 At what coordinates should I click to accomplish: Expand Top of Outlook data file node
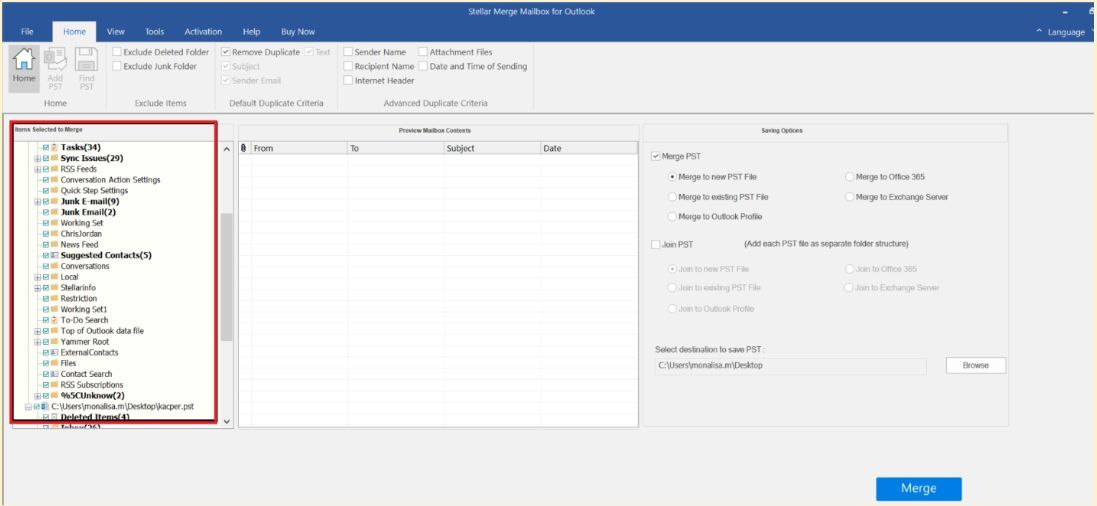click(38, 331)
